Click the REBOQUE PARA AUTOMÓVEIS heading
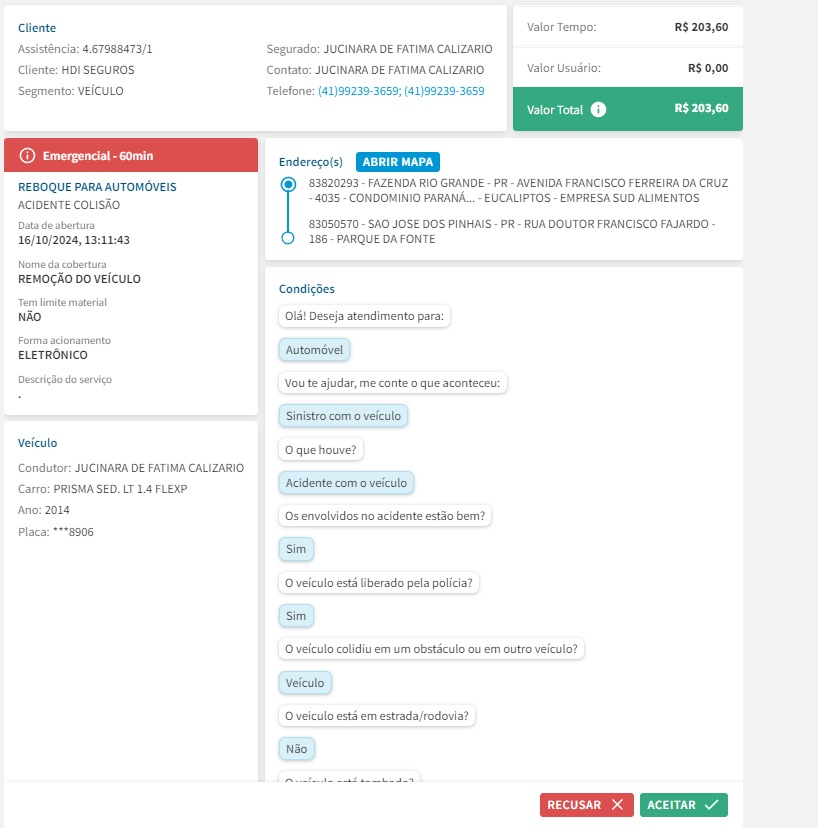Image resolution: width=818 pixels, height=828 pixels. click(97, 187)
